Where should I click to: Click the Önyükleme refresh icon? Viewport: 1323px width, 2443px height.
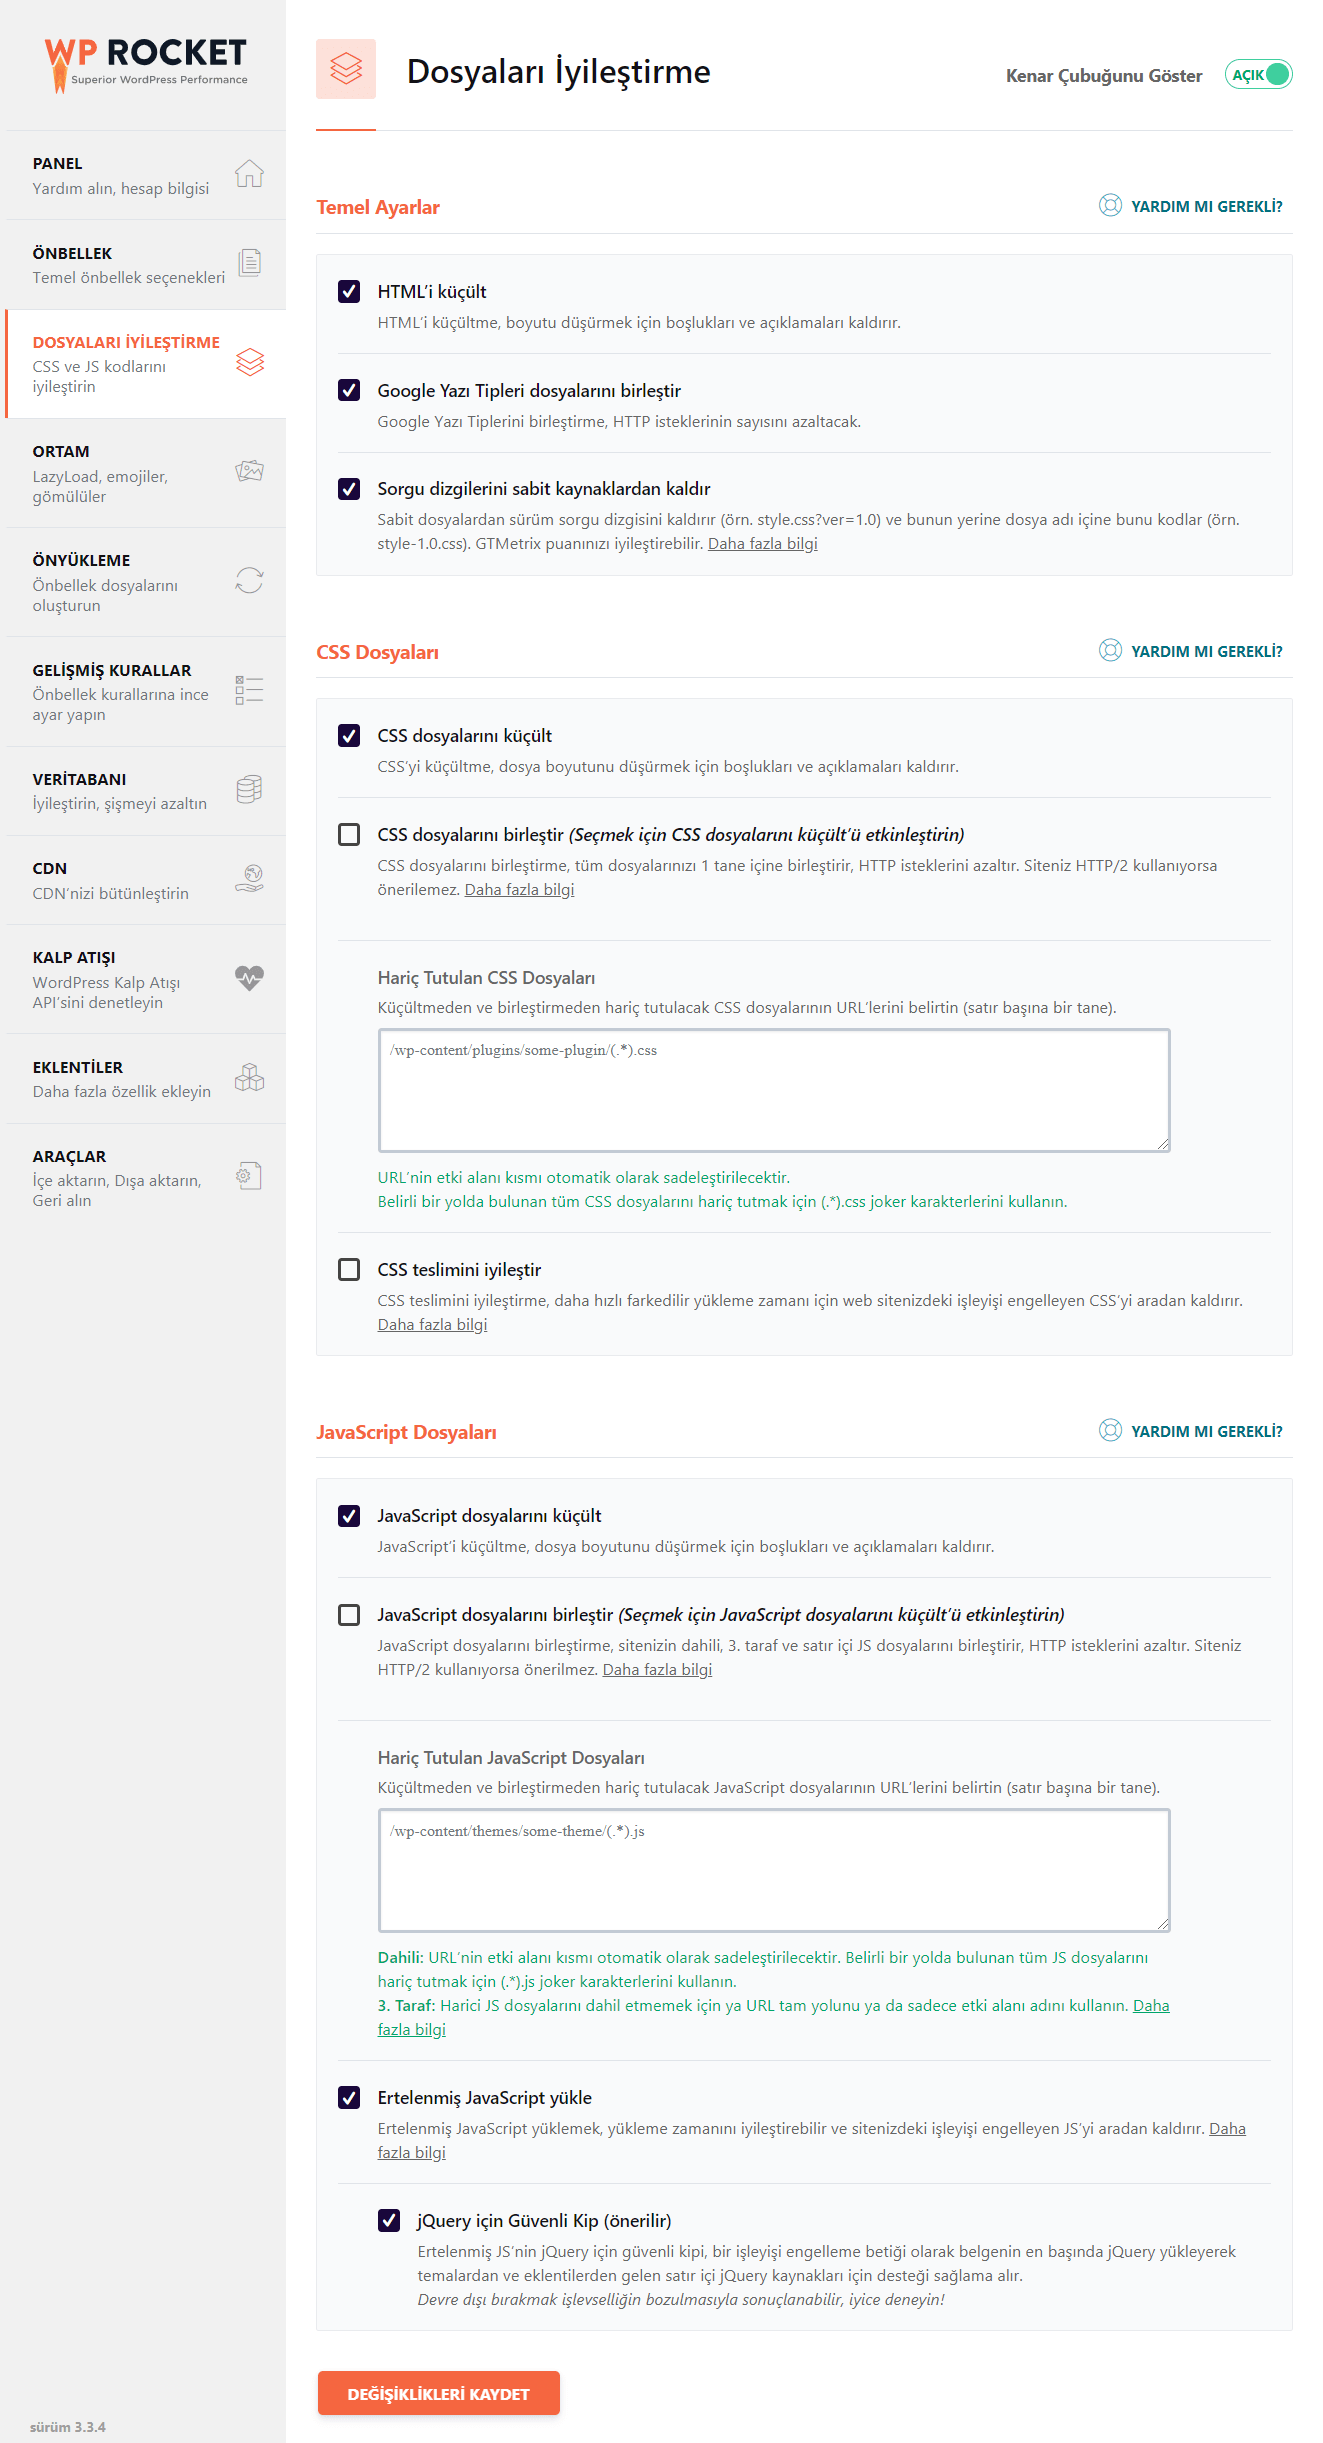(x=249, y=580)
